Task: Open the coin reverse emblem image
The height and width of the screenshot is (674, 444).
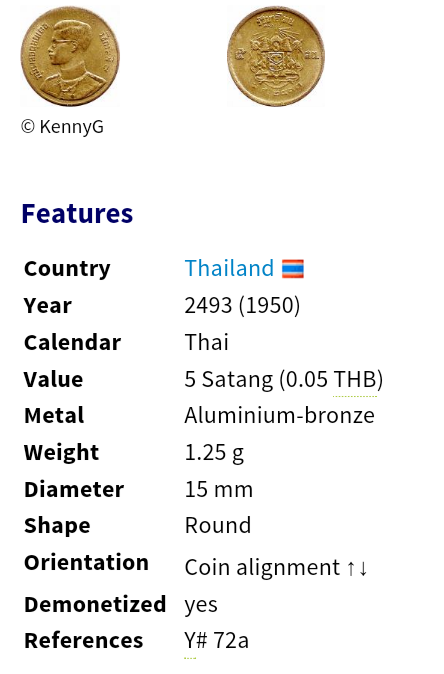Action: (276, 56)
